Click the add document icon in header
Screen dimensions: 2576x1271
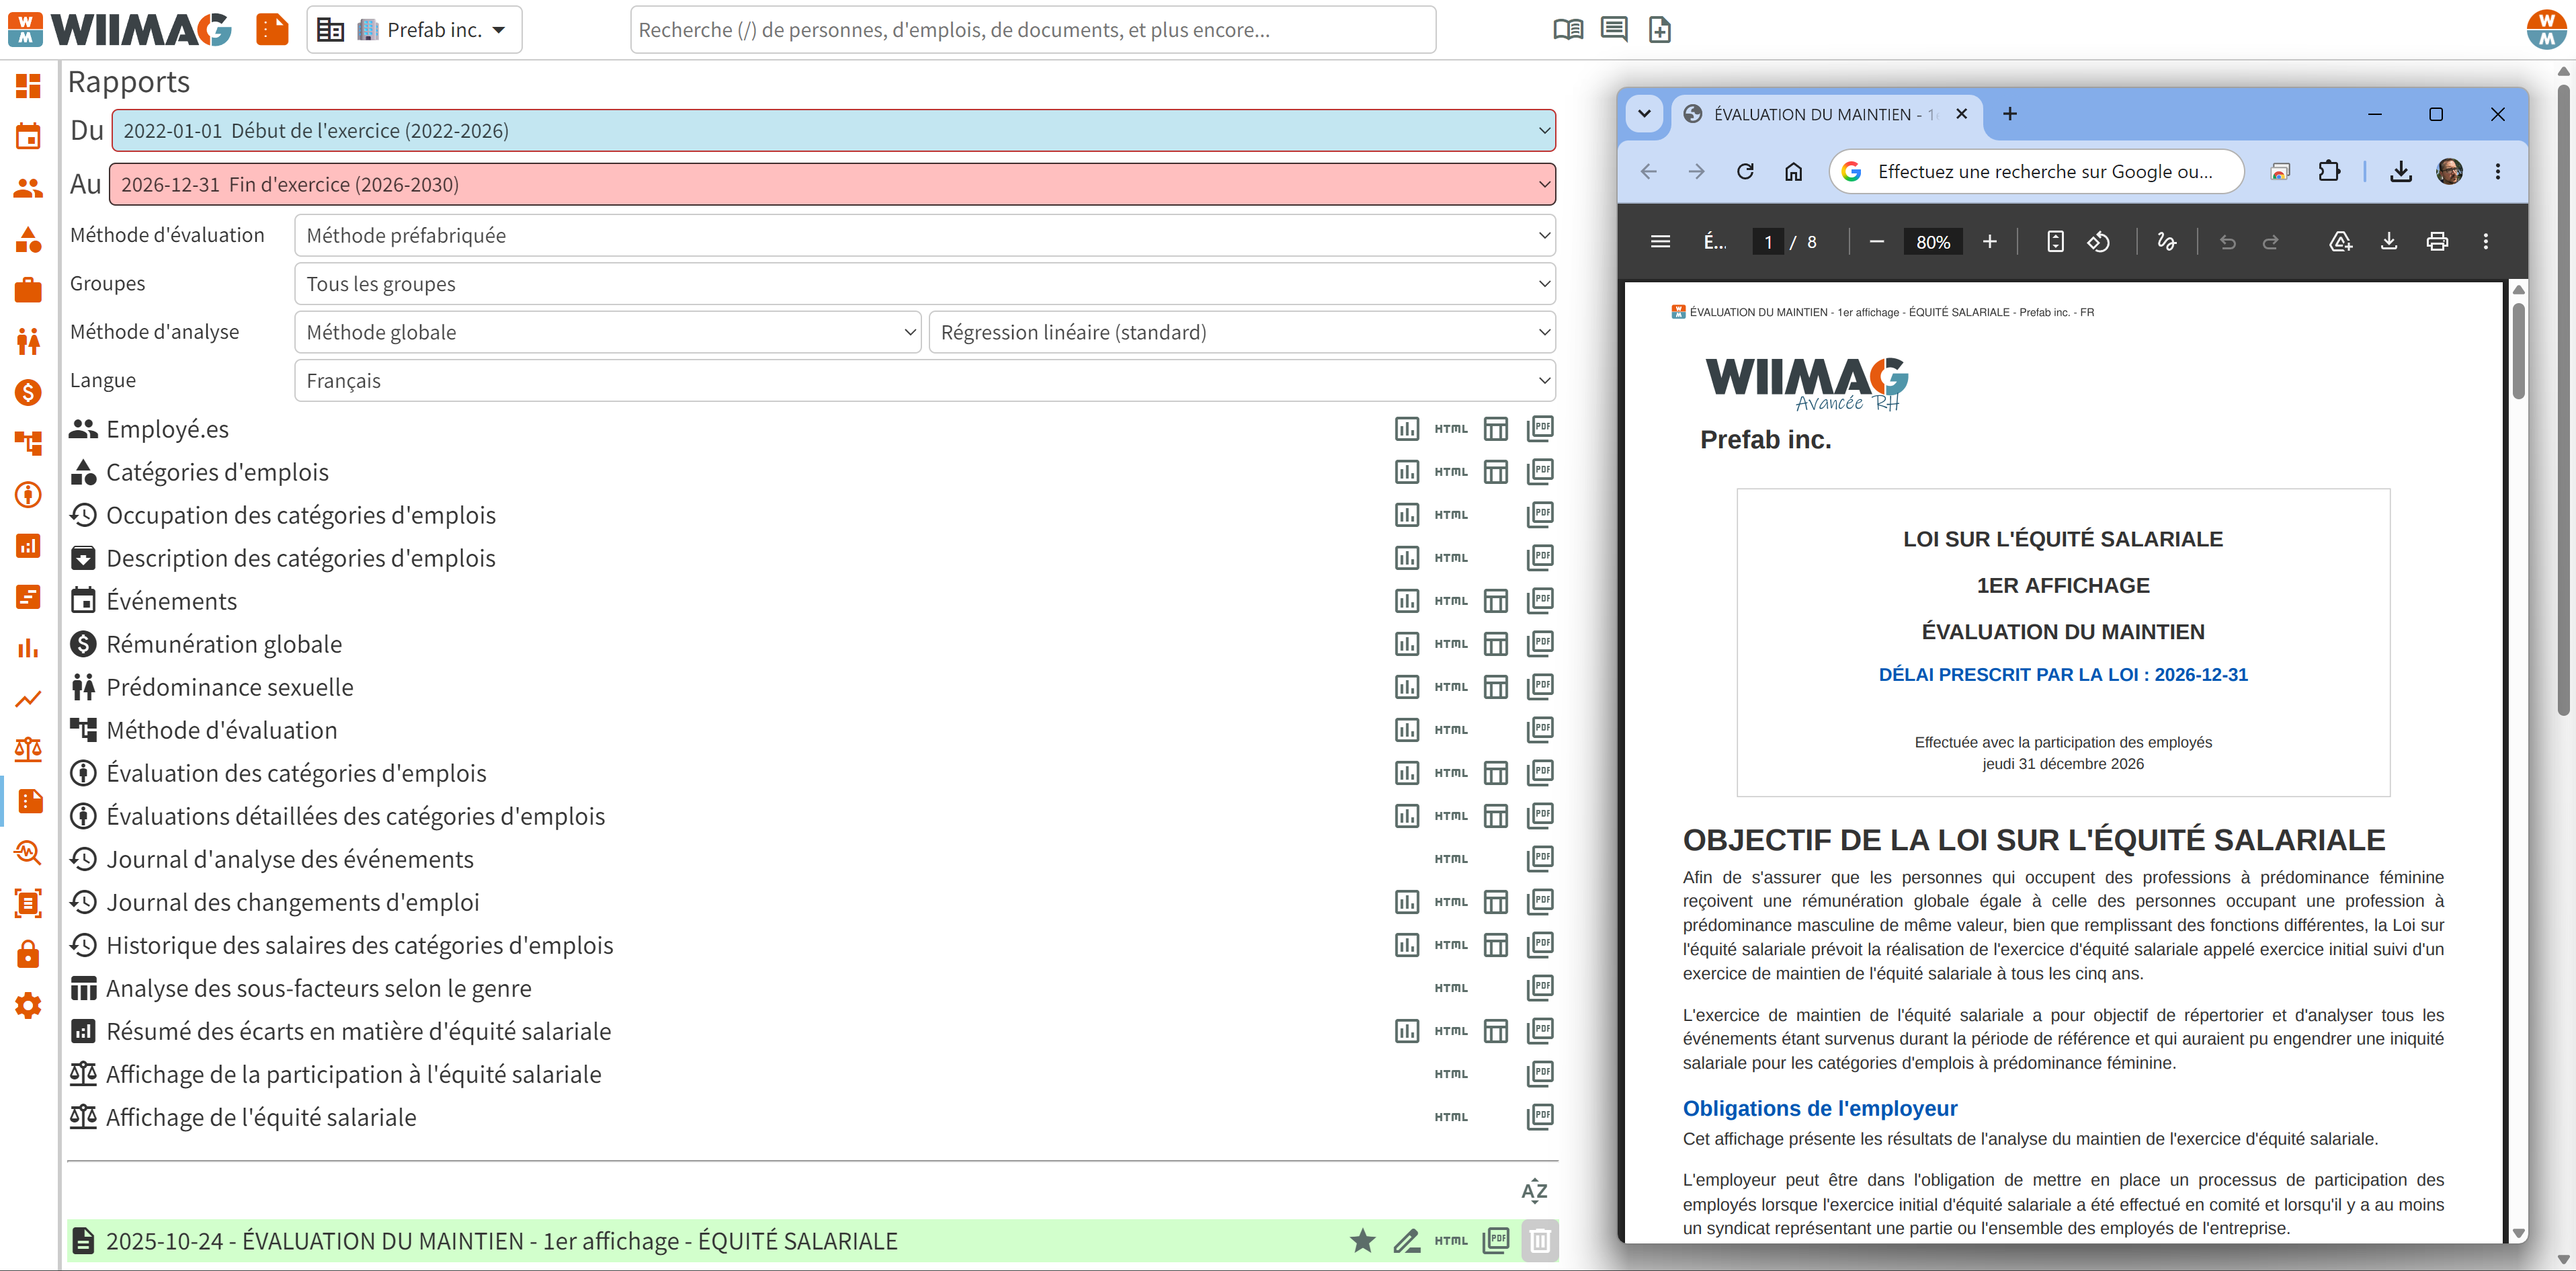(x=1660, y=30)
